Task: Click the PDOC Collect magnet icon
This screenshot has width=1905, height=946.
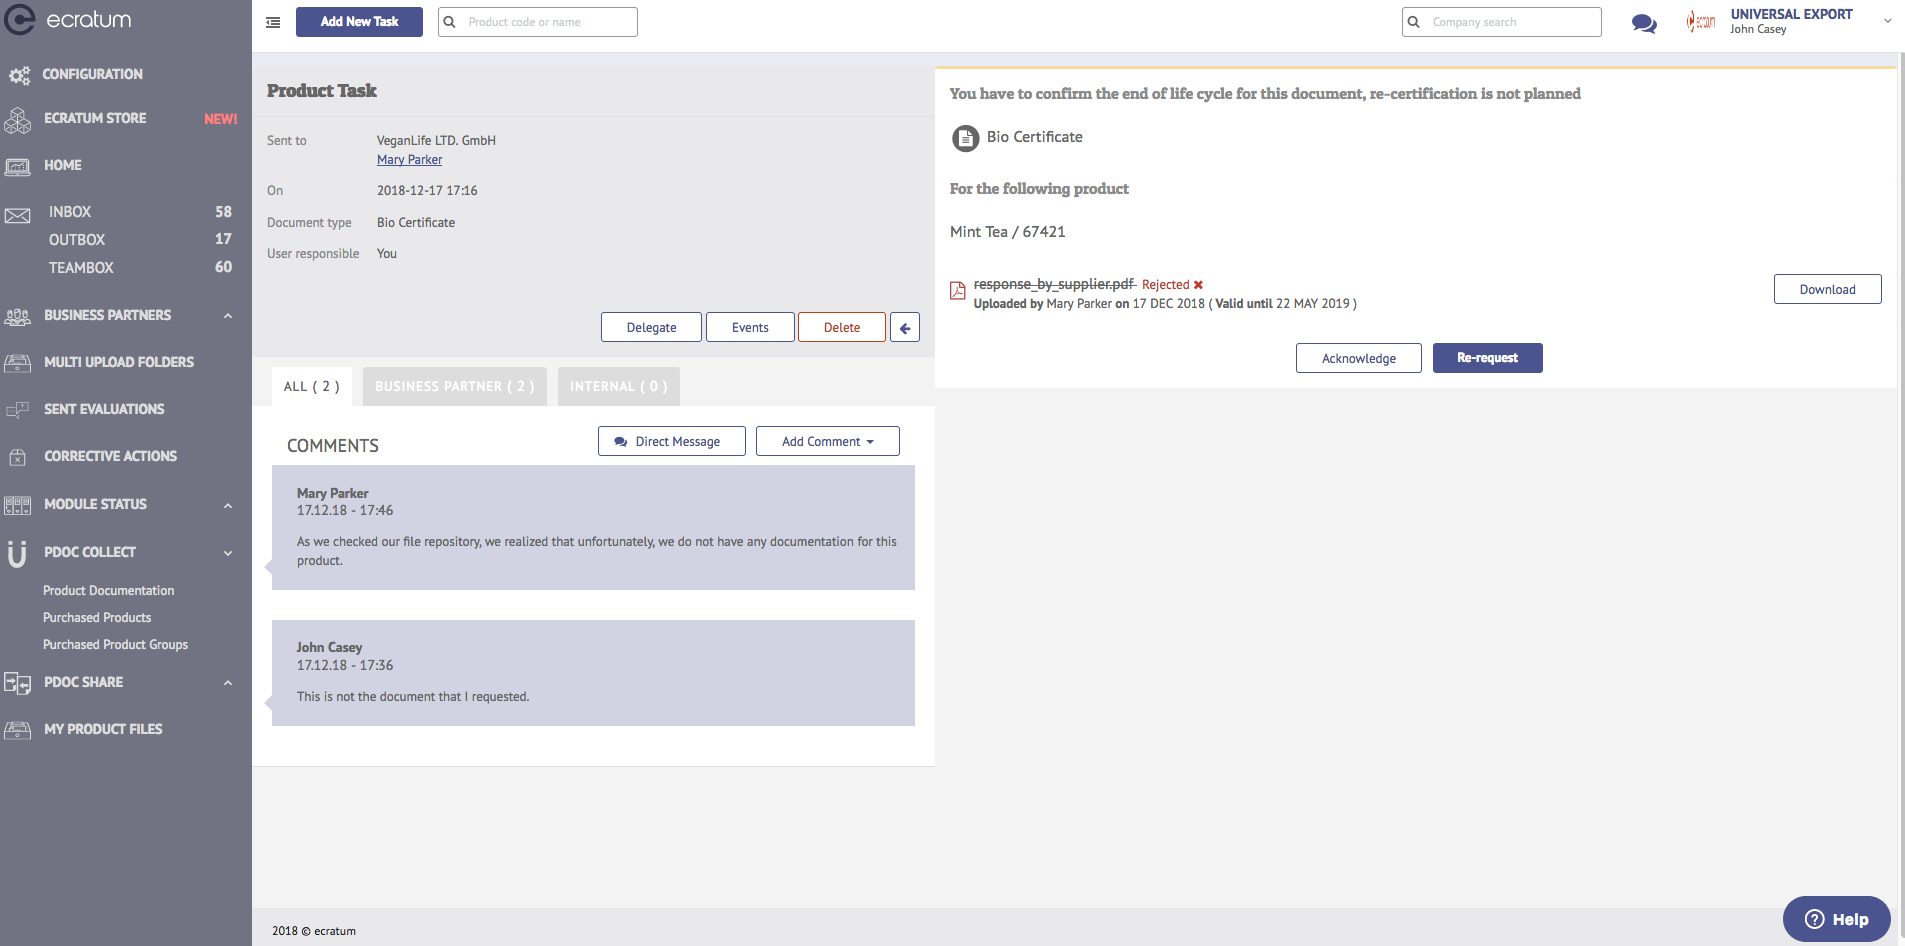Action: click(17, 553)
